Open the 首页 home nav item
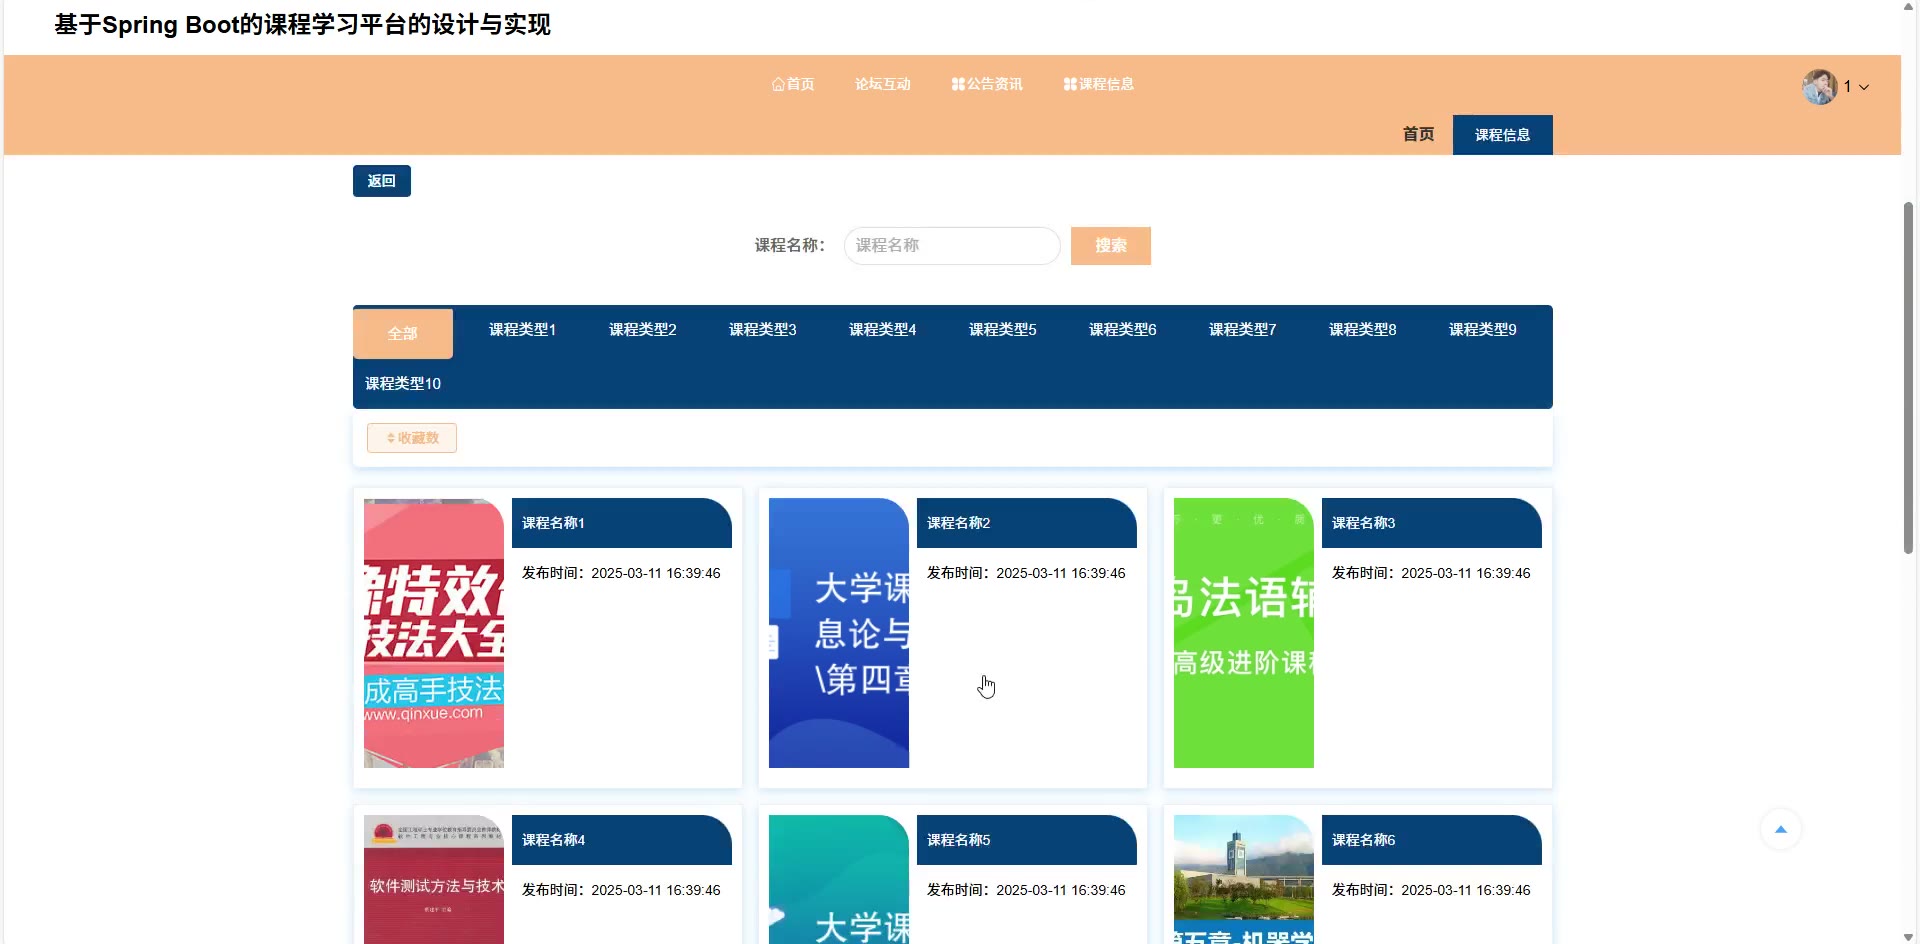 click(793, 84)
